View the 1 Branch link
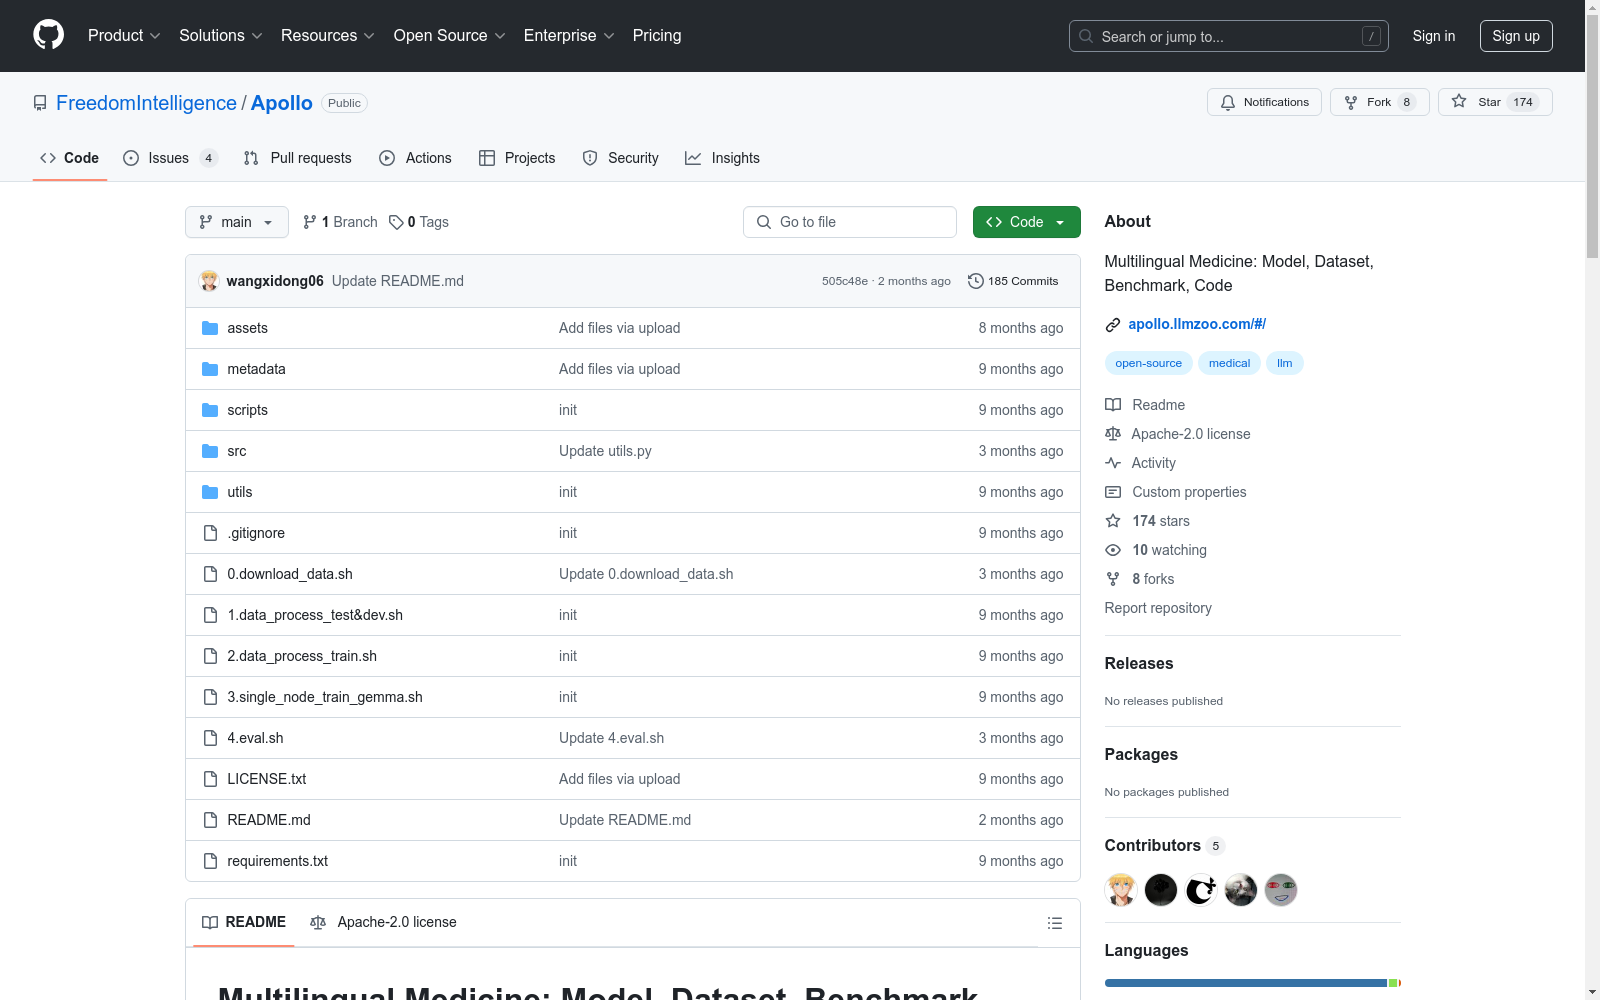 (x=340, y=222)
